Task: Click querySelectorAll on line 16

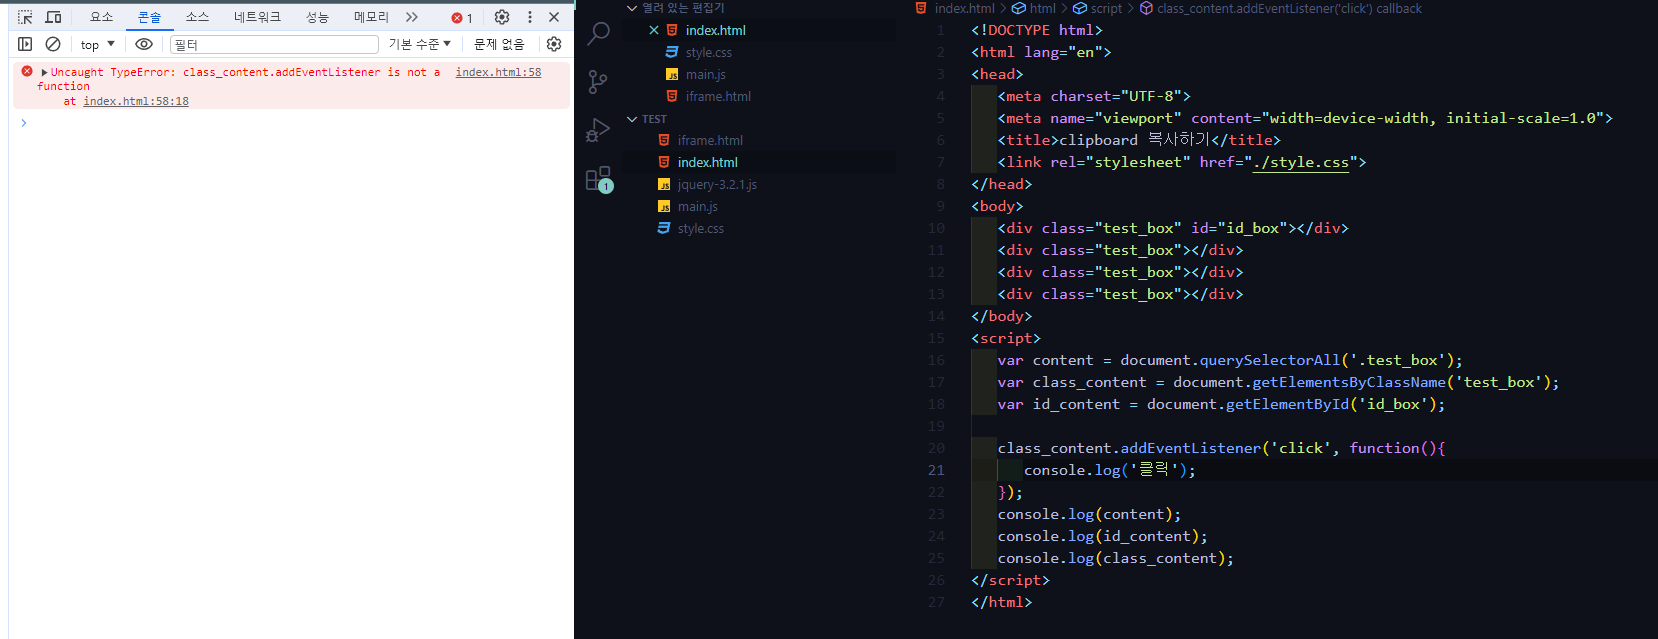Action: click(x=1270, y=360)
